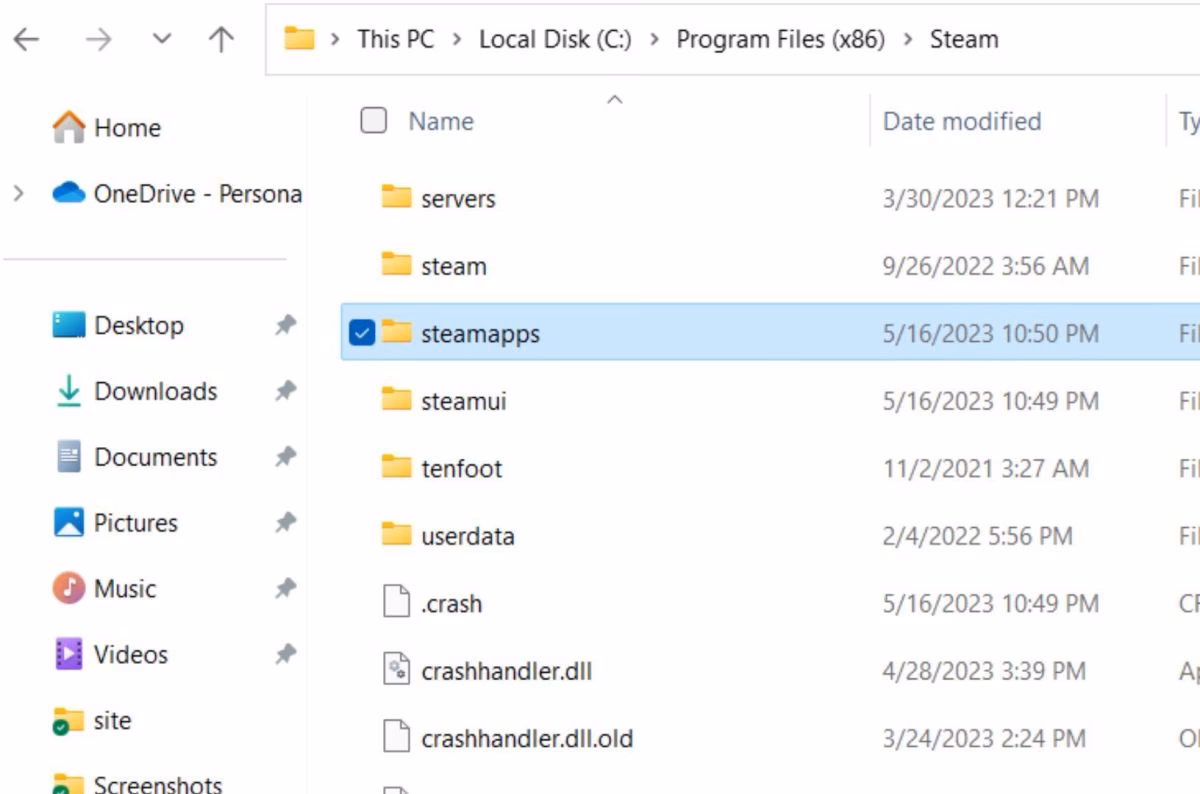Viewport: 1200px width, 794px height.
Task: Click the crashhandler.dll gear file icon
Action: [x=397, y=670]
